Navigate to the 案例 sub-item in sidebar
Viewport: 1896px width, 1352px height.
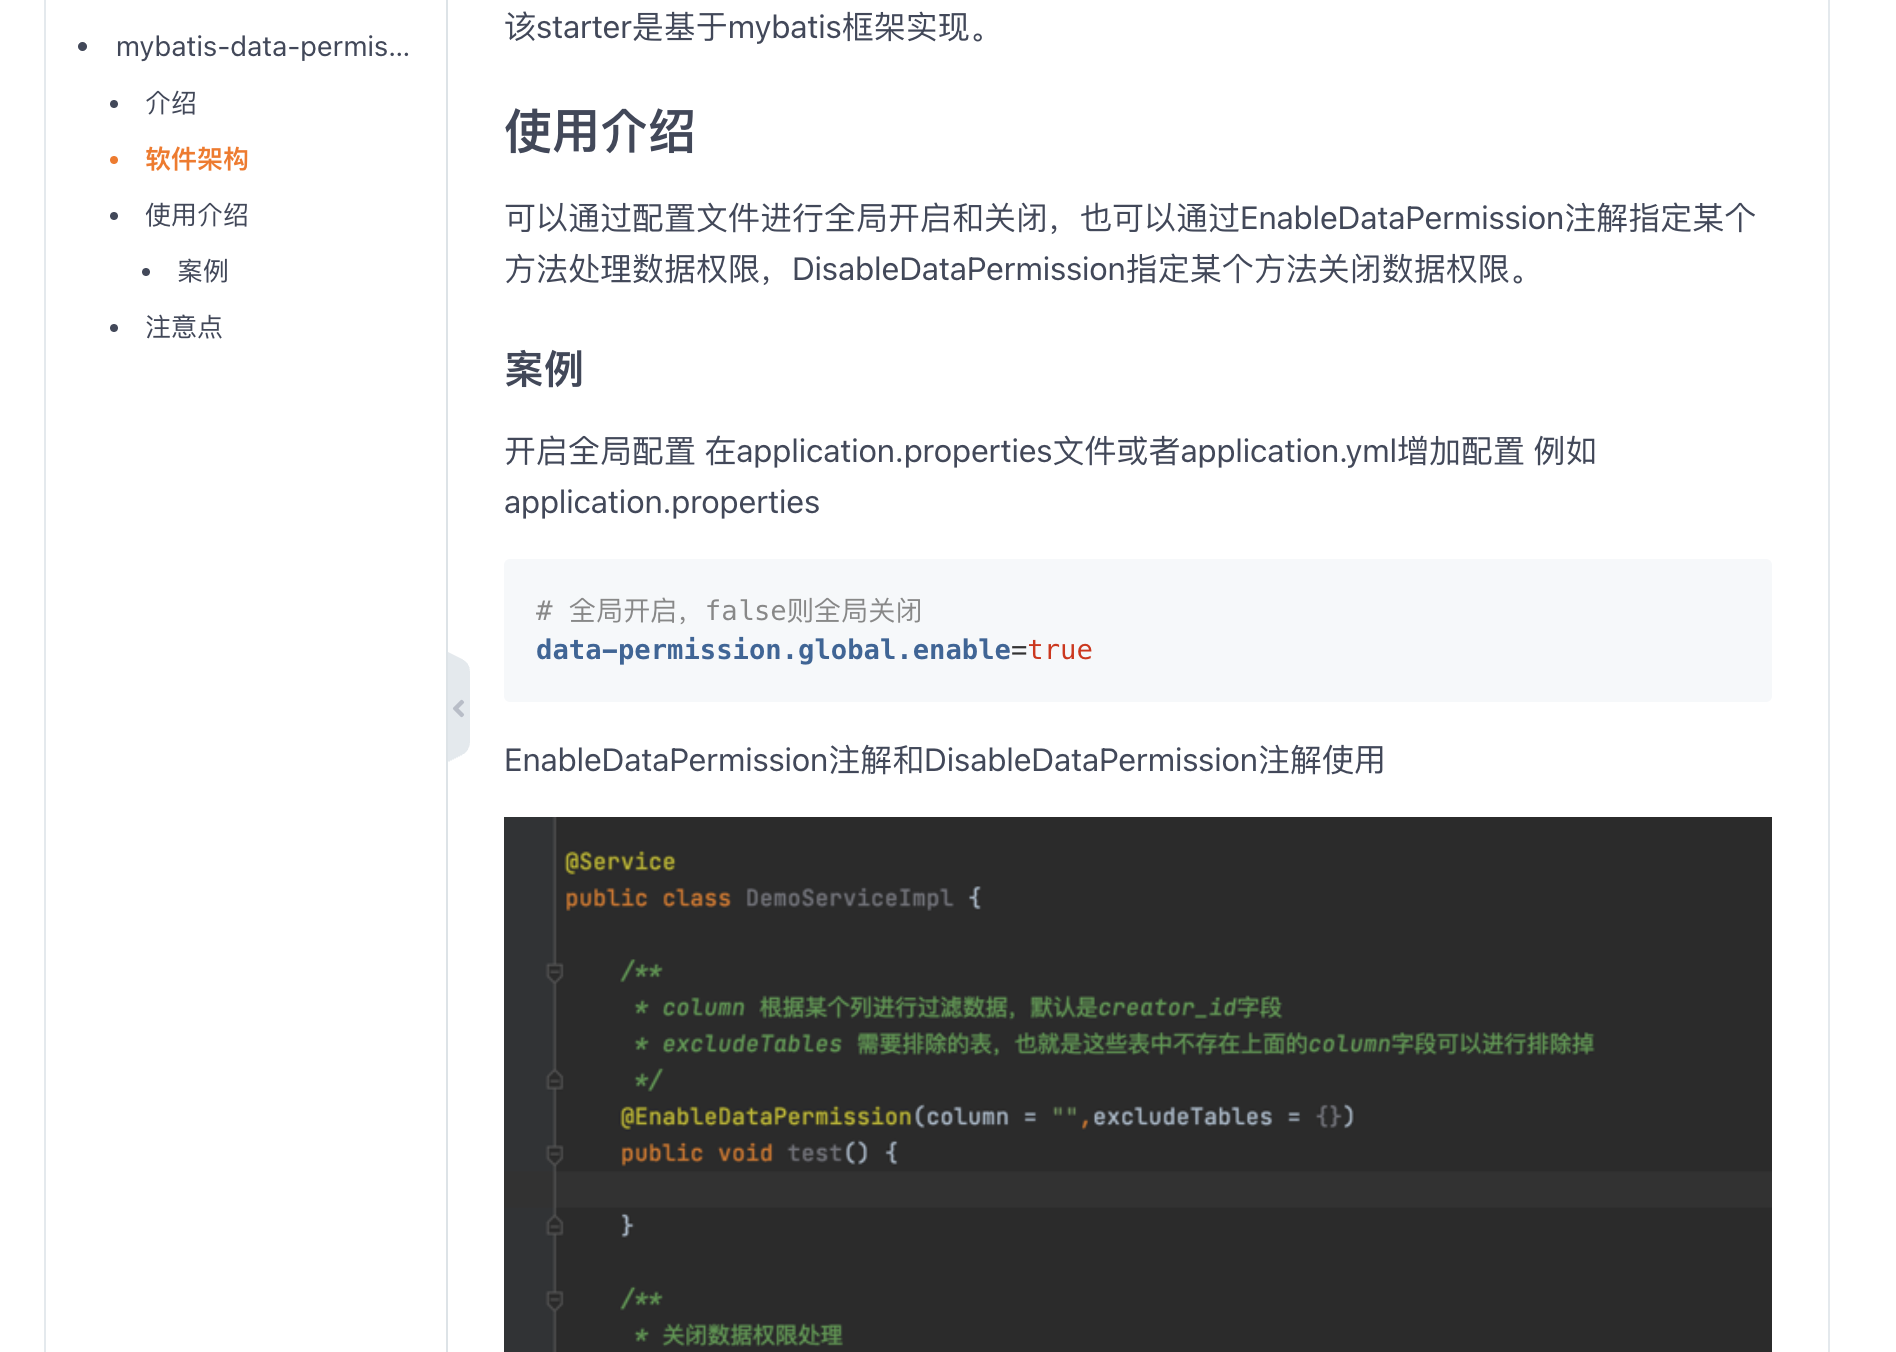click(203, 271)
